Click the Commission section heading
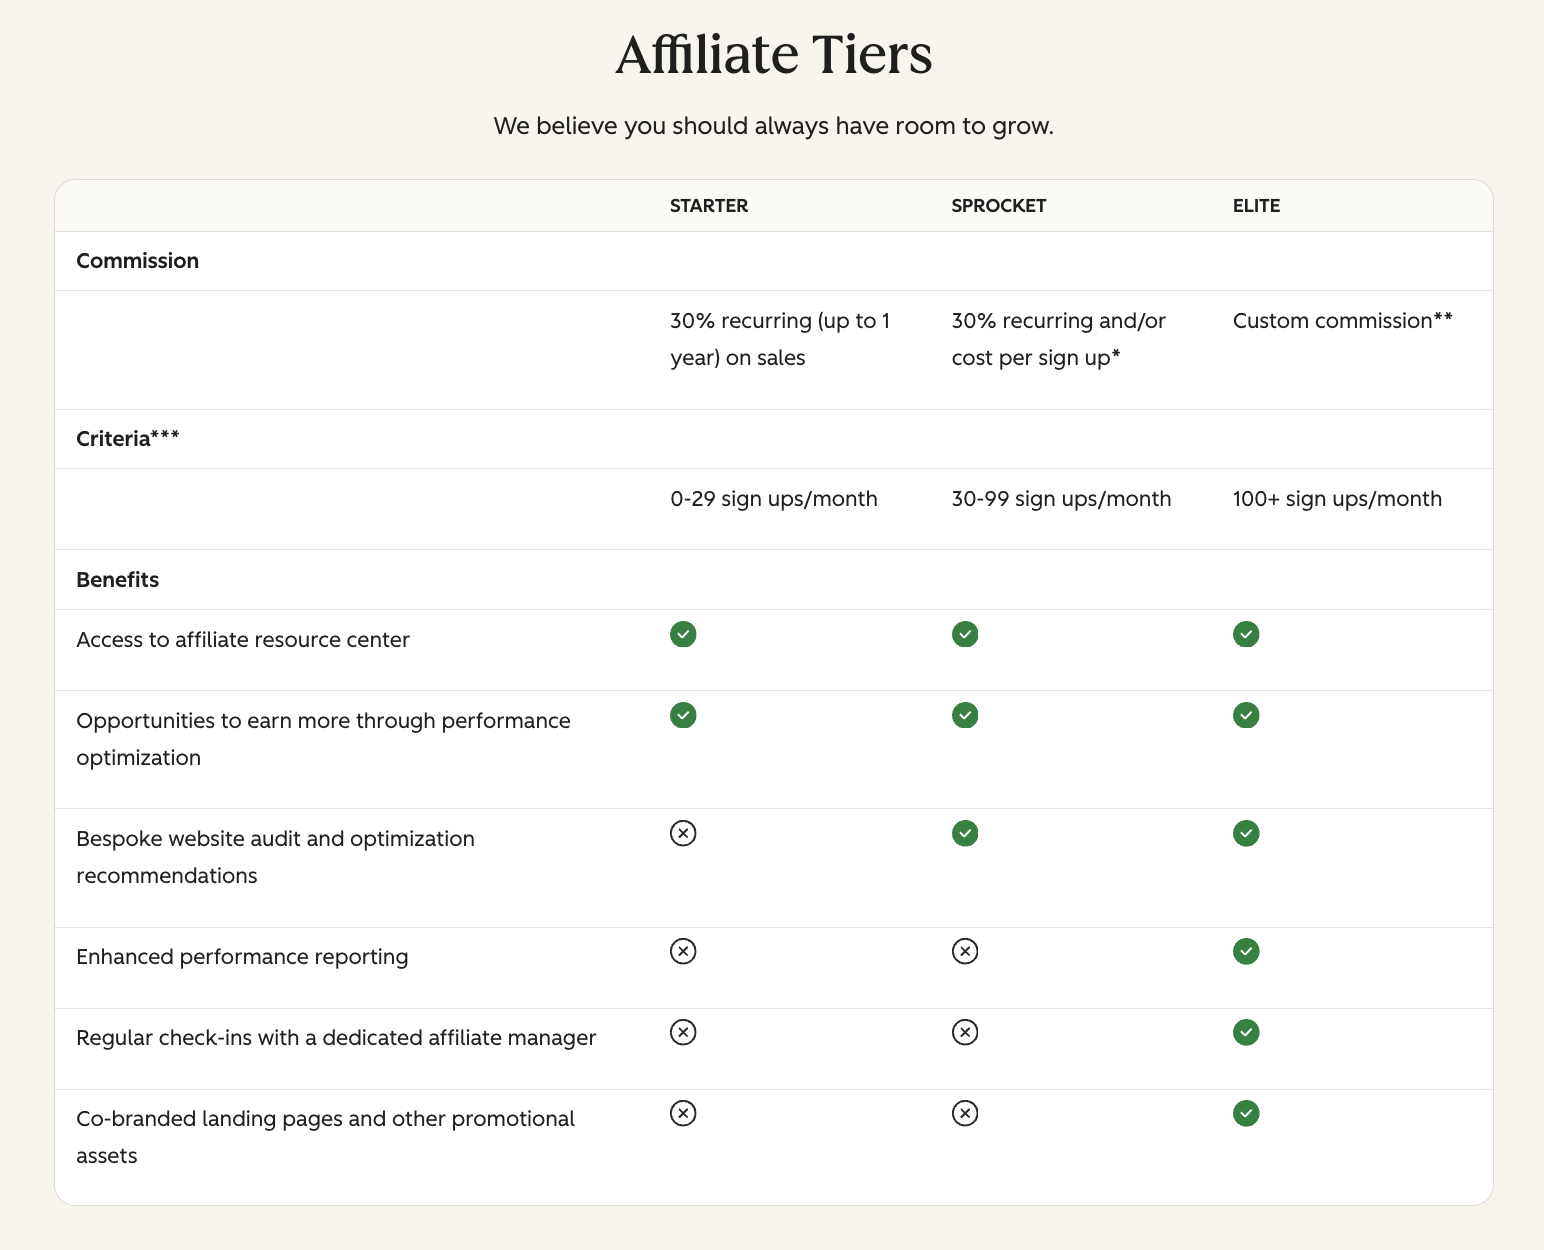 pos(138,261)
